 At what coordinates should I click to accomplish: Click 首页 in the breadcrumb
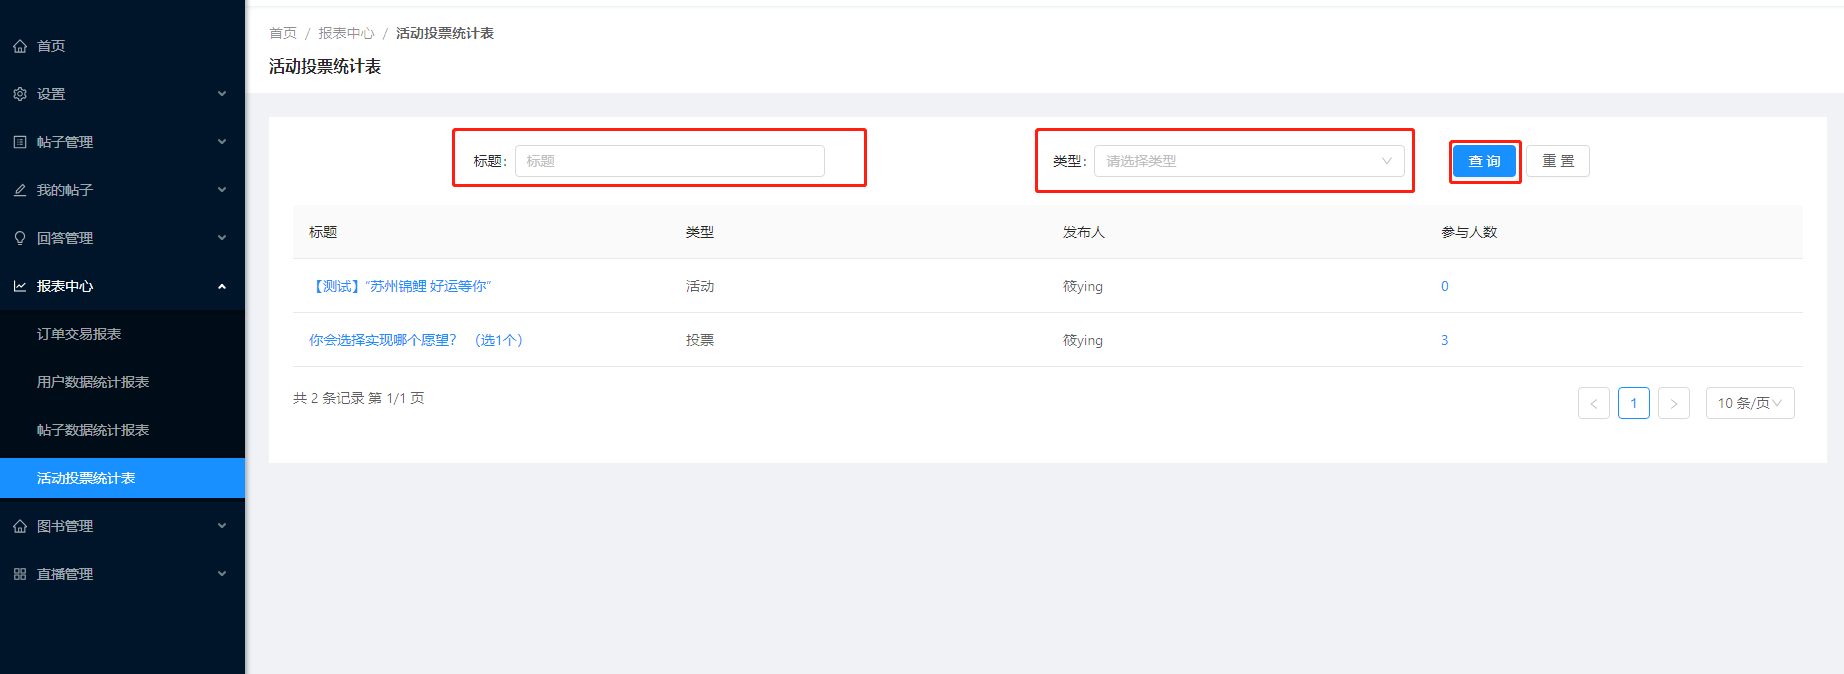283,33
